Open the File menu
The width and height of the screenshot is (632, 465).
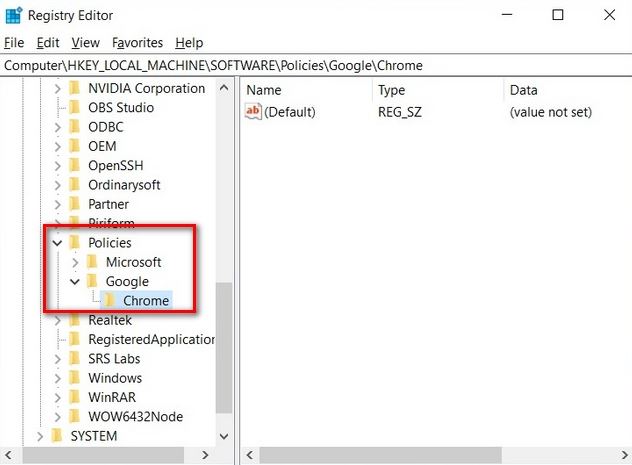pyautogui.click(x=14, y=42)
